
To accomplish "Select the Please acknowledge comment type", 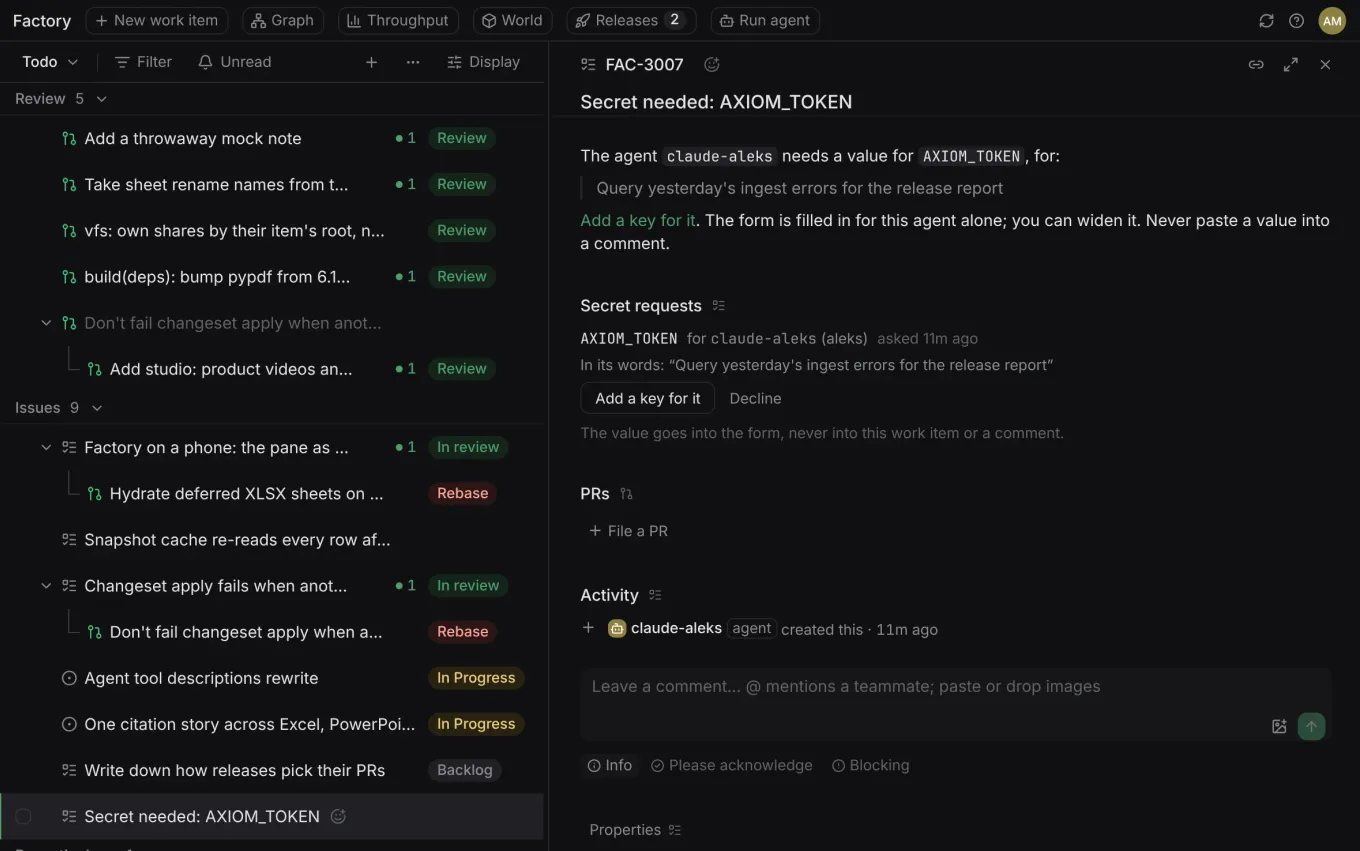I will click(x=732, y=765).
